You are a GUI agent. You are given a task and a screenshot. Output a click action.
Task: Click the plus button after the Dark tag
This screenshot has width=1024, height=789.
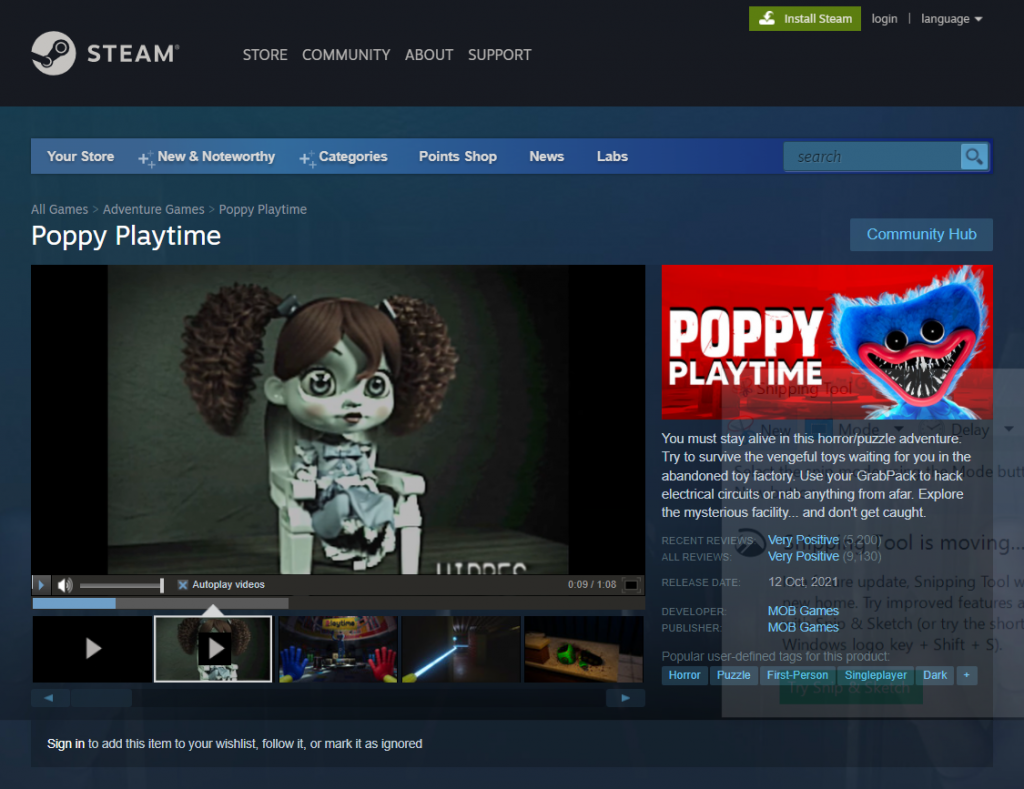coord(966,675)
